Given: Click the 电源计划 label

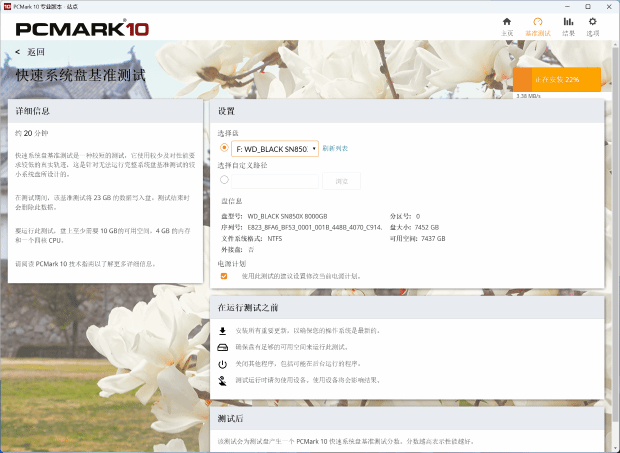Looking at the screenshot, I should pos(232,264).
